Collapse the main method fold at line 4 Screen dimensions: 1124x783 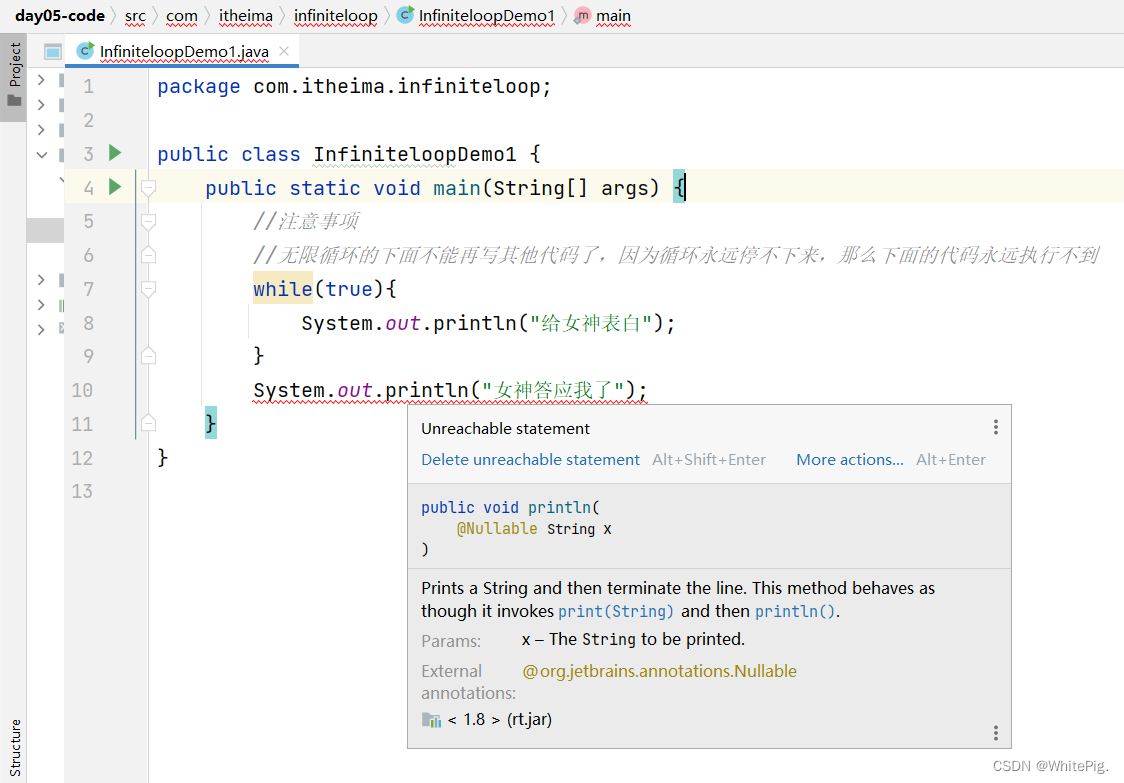(x=149, y=187)
